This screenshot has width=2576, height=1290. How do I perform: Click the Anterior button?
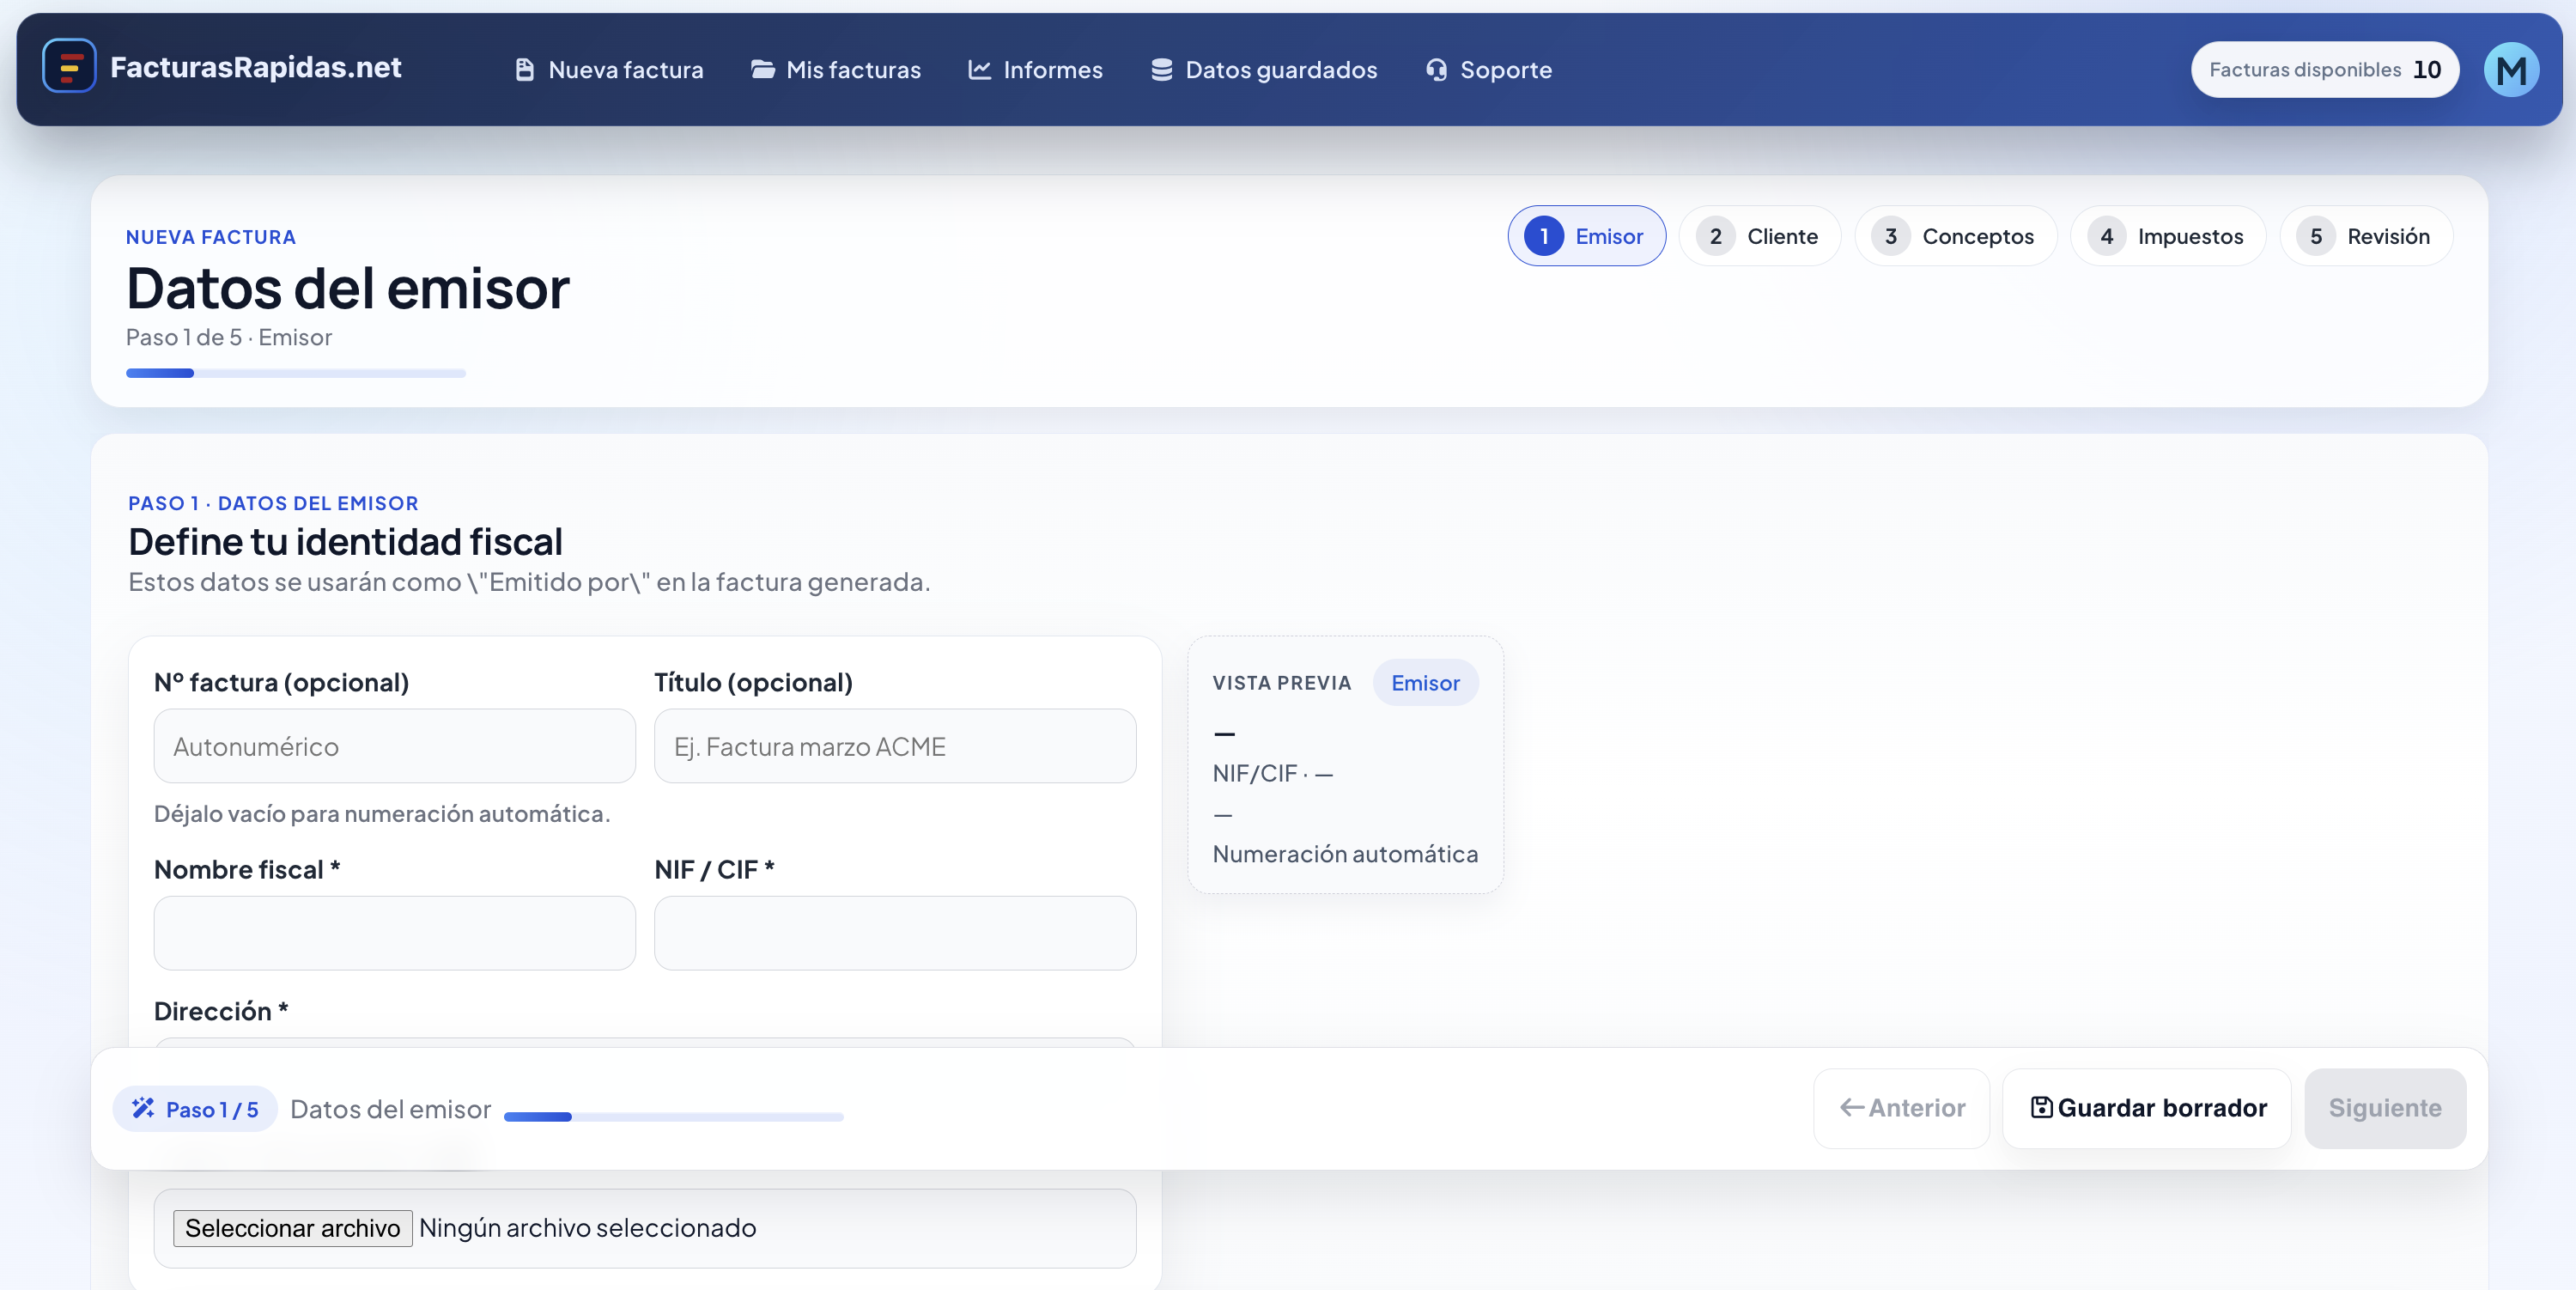1901,1108
